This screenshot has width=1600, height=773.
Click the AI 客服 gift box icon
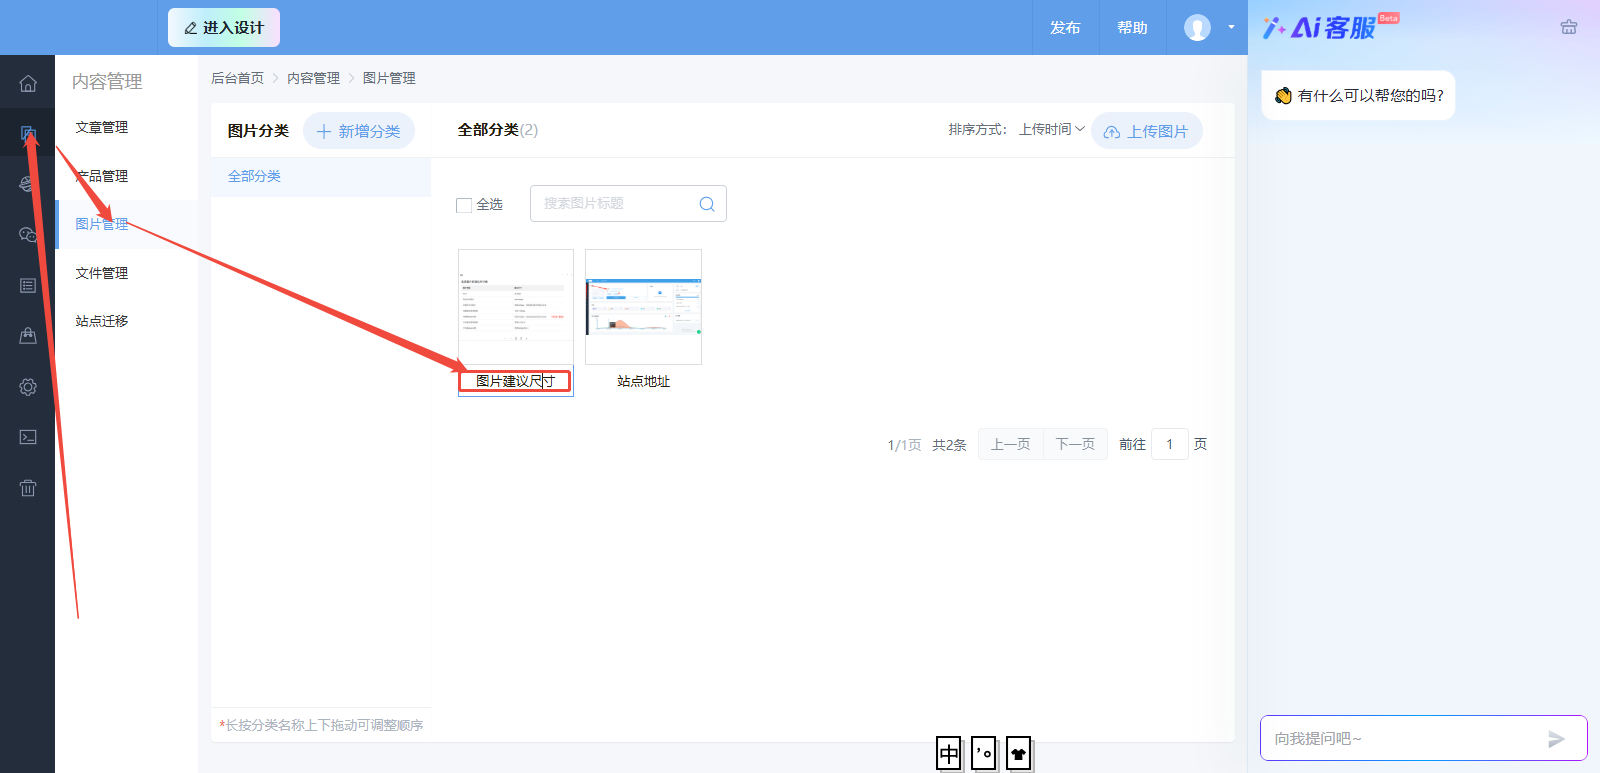[x=1569, y=28]
